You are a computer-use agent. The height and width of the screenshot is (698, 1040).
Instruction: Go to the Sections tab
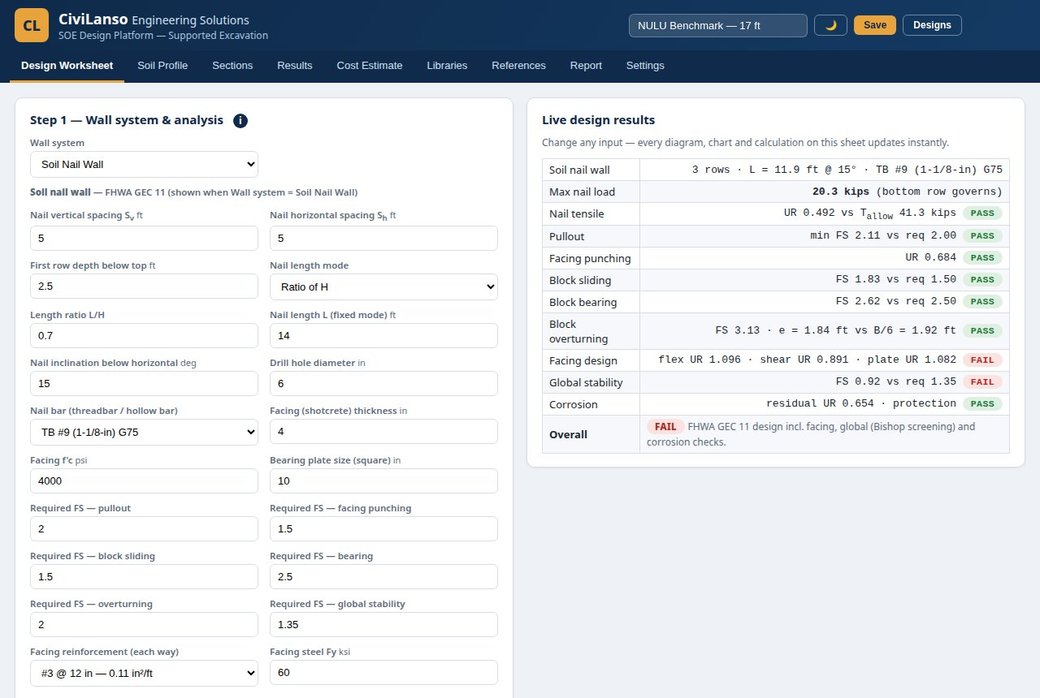coord(232,66)
